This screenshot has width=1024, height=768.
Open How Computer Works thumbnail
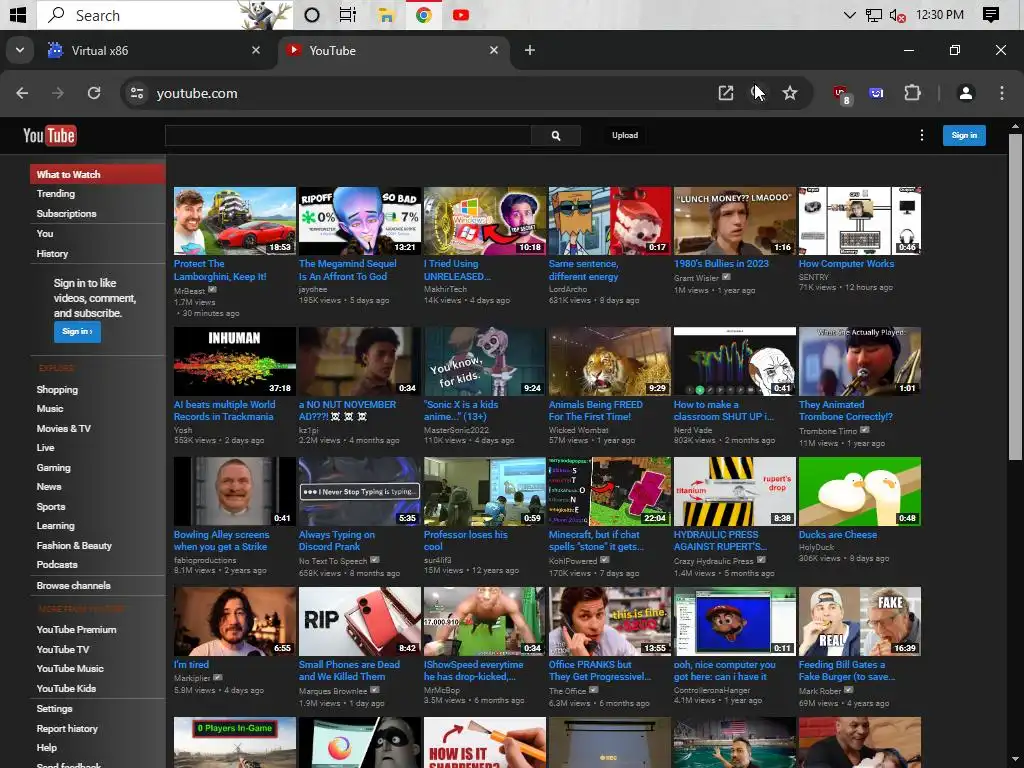click(859, 221)
